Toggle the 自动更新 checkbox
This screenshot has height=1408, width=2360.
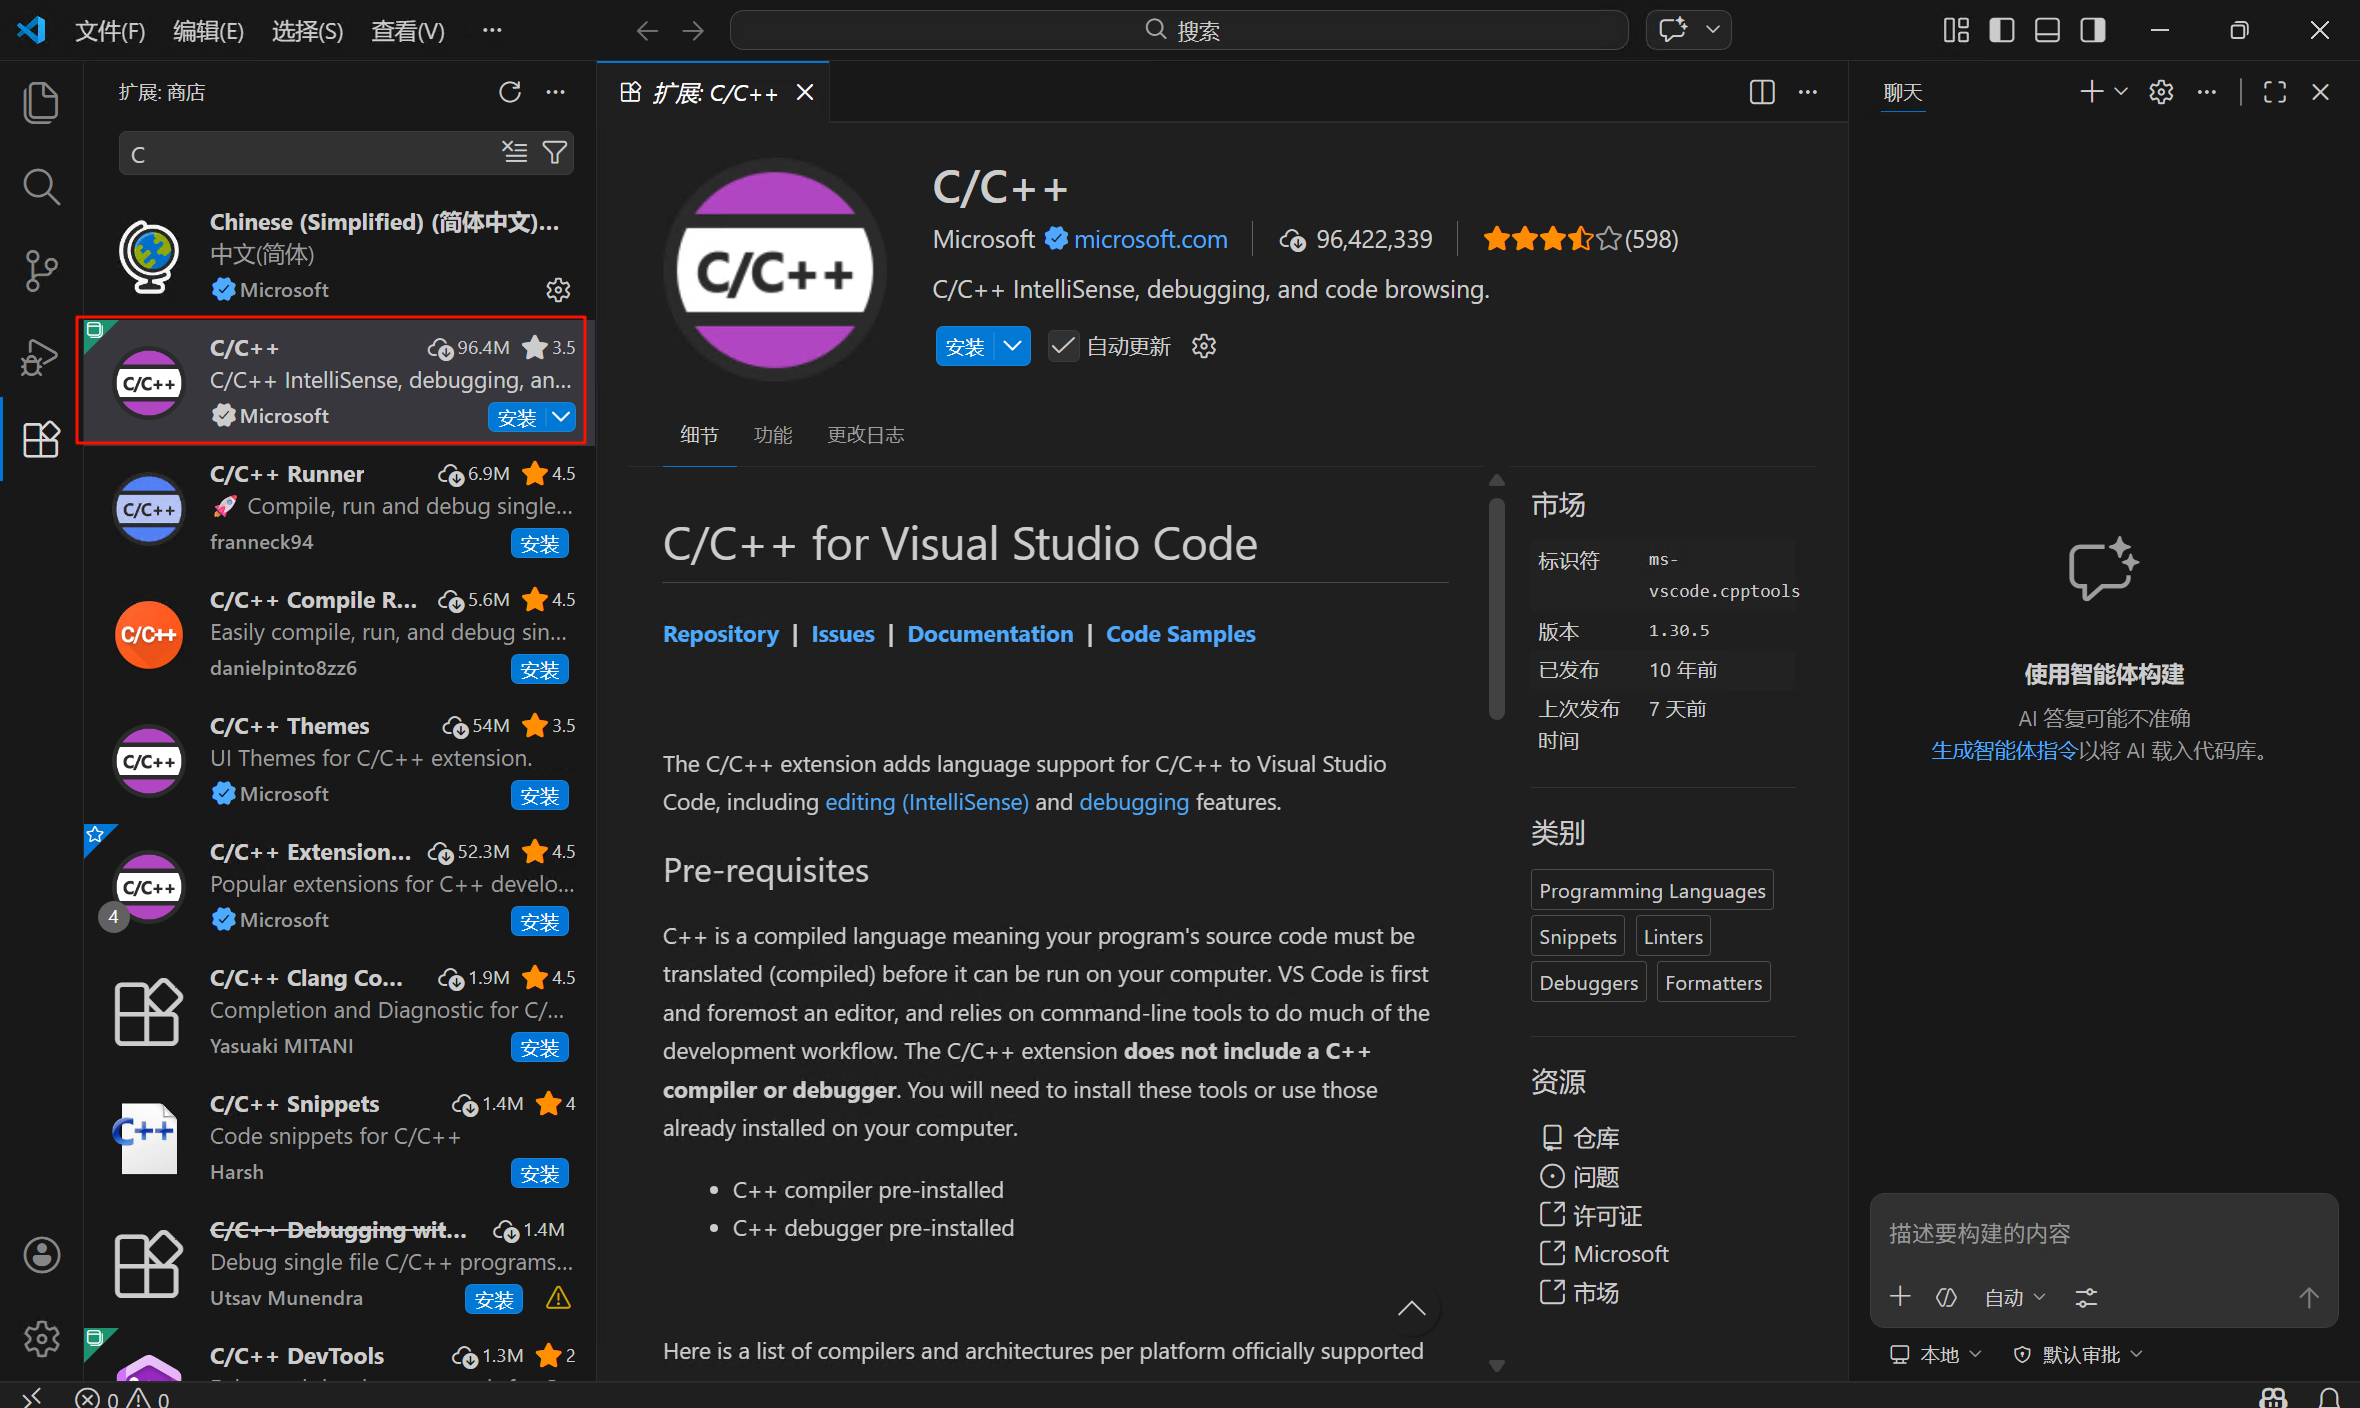click(x=1063, y=346)
